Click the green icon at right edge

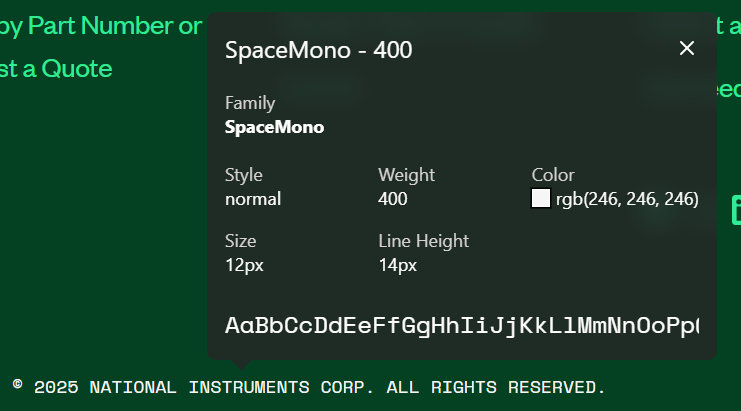coord(736,210)
